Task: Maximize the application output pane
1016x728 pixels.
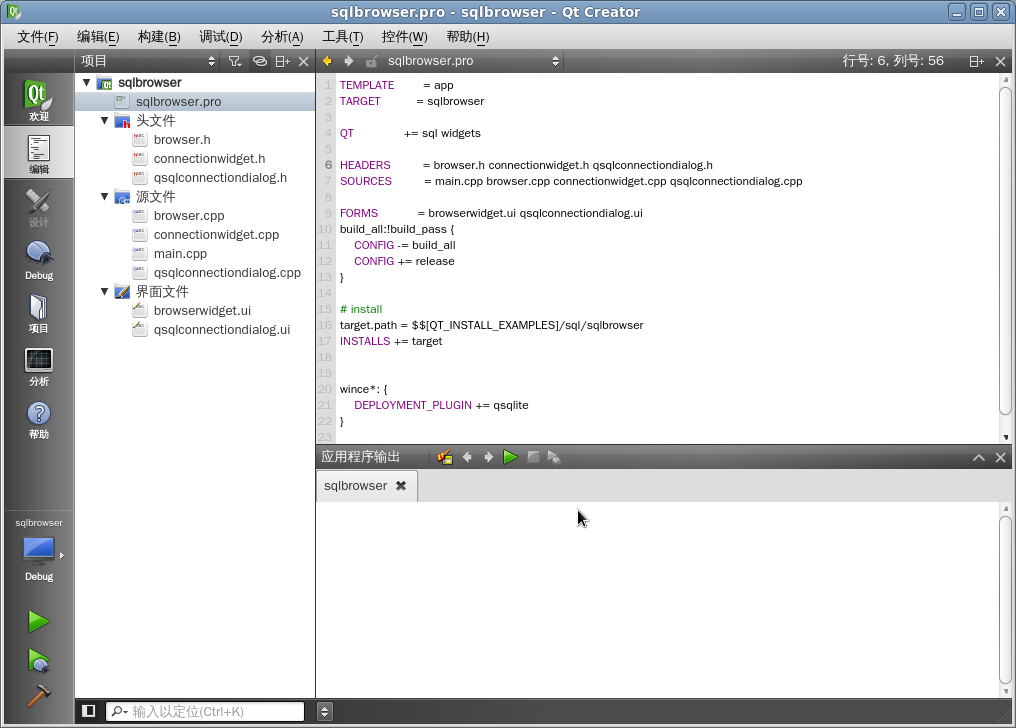Action: click(x=979, y=458)
